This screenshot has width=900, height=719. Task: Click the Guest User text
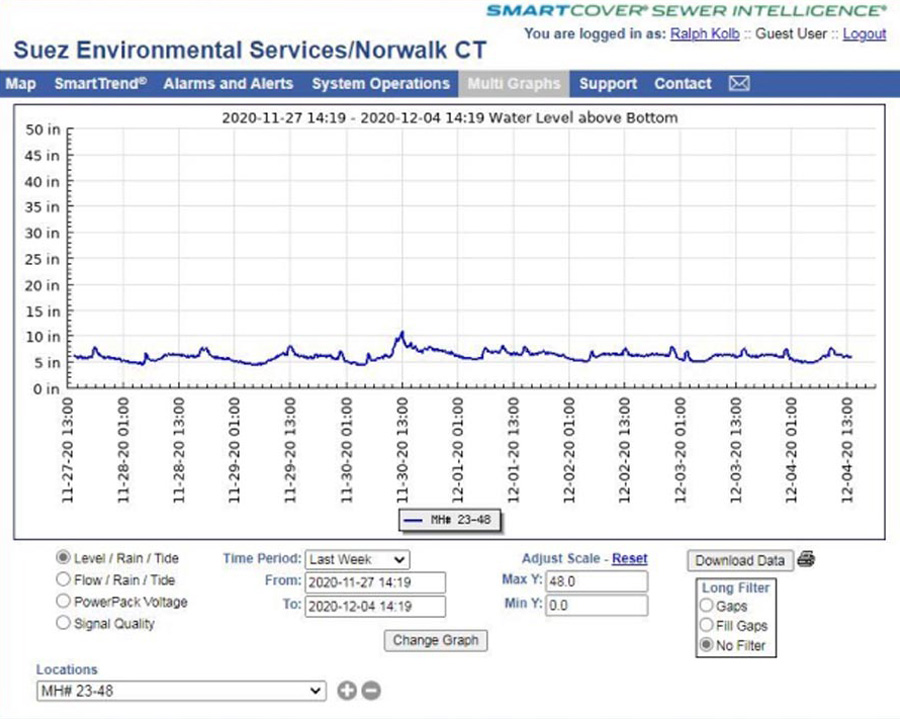point(791,34)
